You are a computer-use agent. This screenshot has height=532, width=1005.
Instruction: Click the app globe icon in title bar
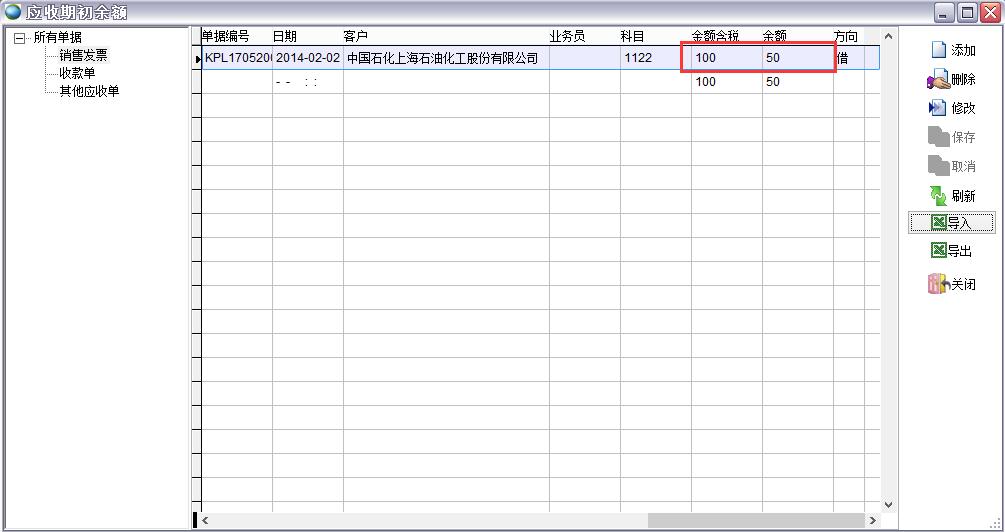click(x=13, y=12)
